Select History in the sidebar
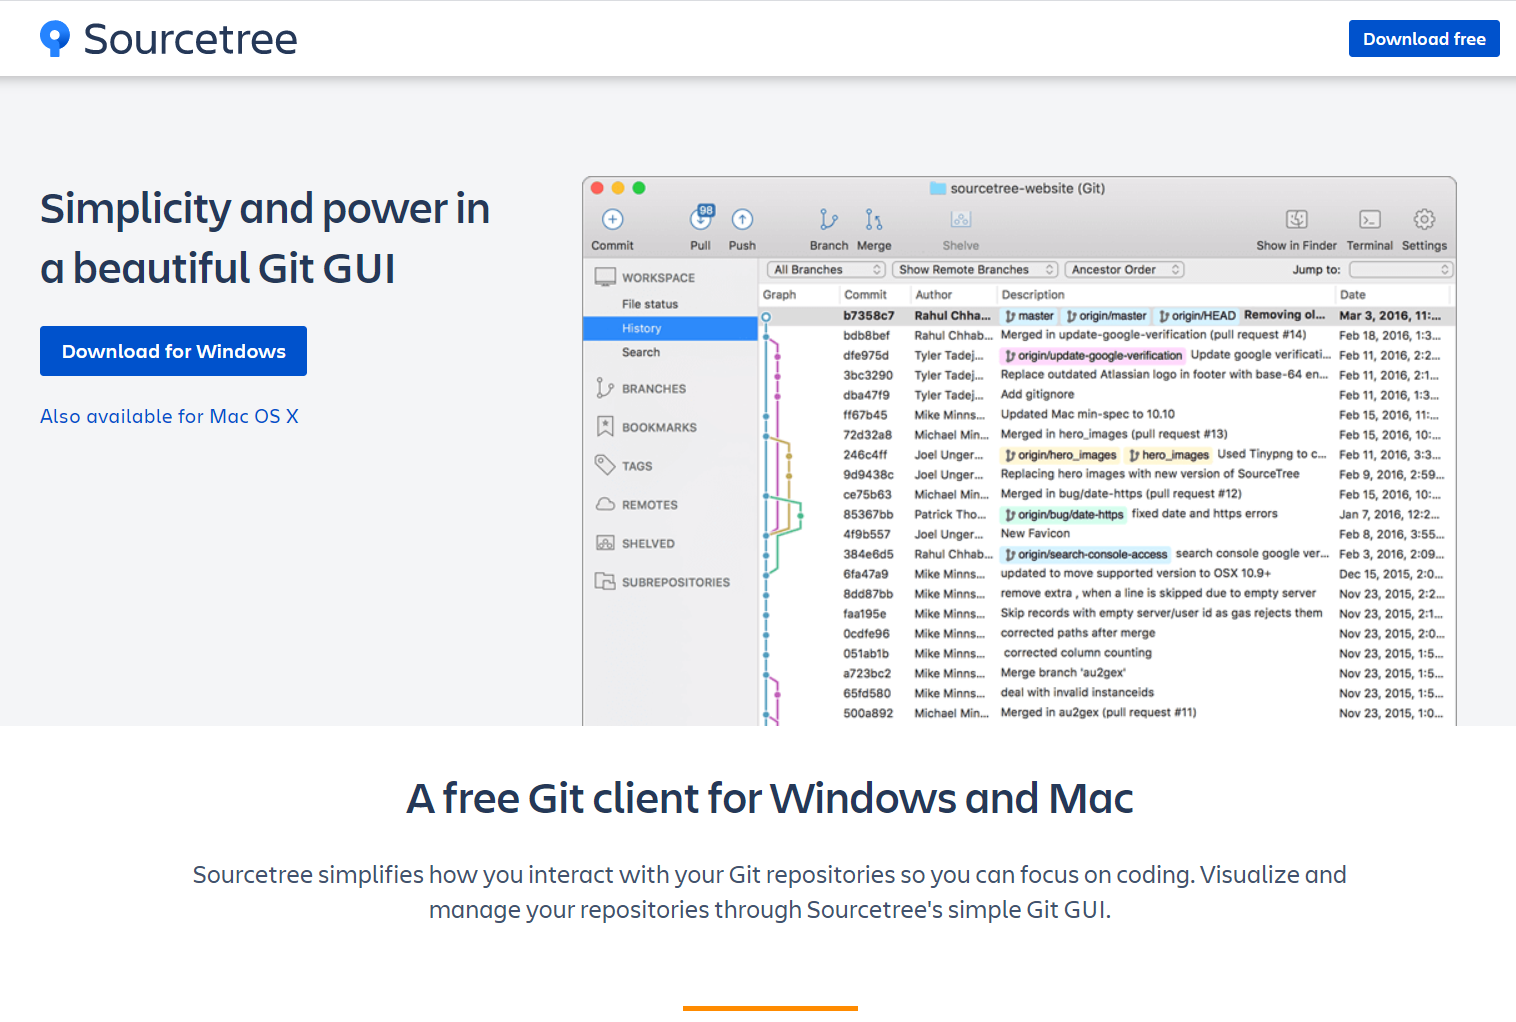This screenshot has height=1022, width=1516. pyautogui.click(x=670, y=328)
